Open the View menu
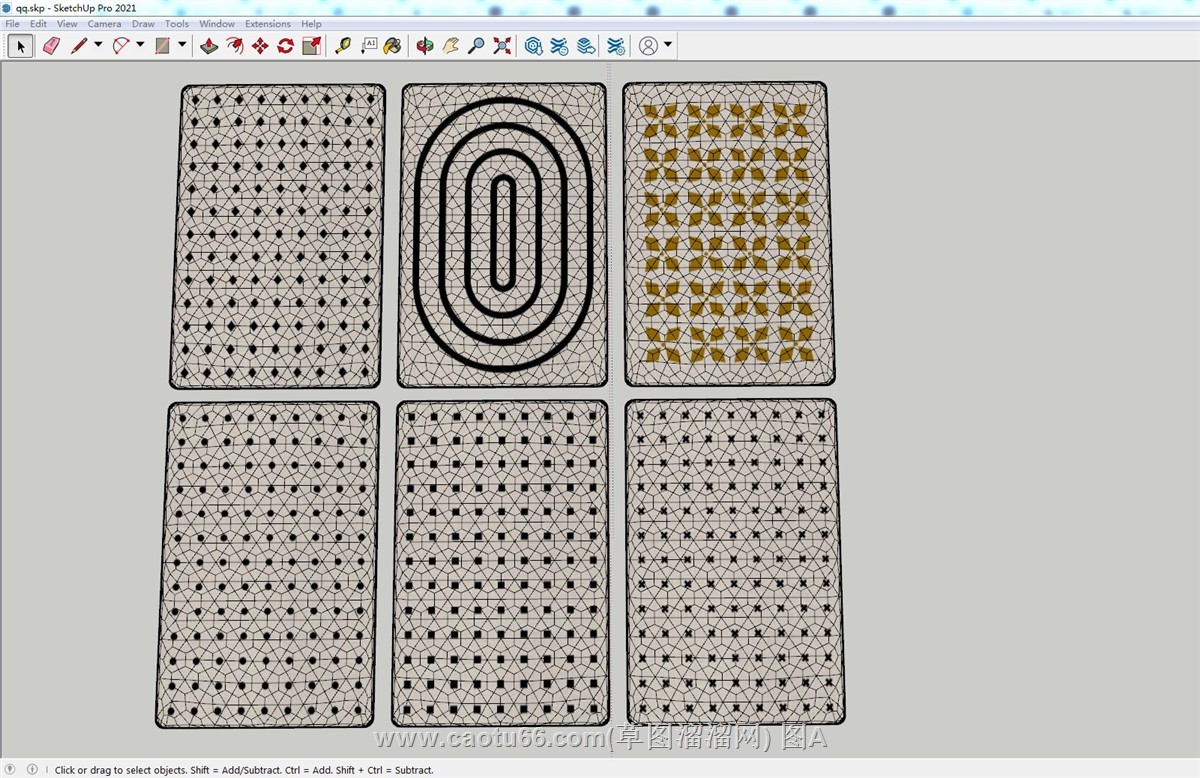This screenshot has width=1200, height=778. pyautogui.click(x=67, y=24)
